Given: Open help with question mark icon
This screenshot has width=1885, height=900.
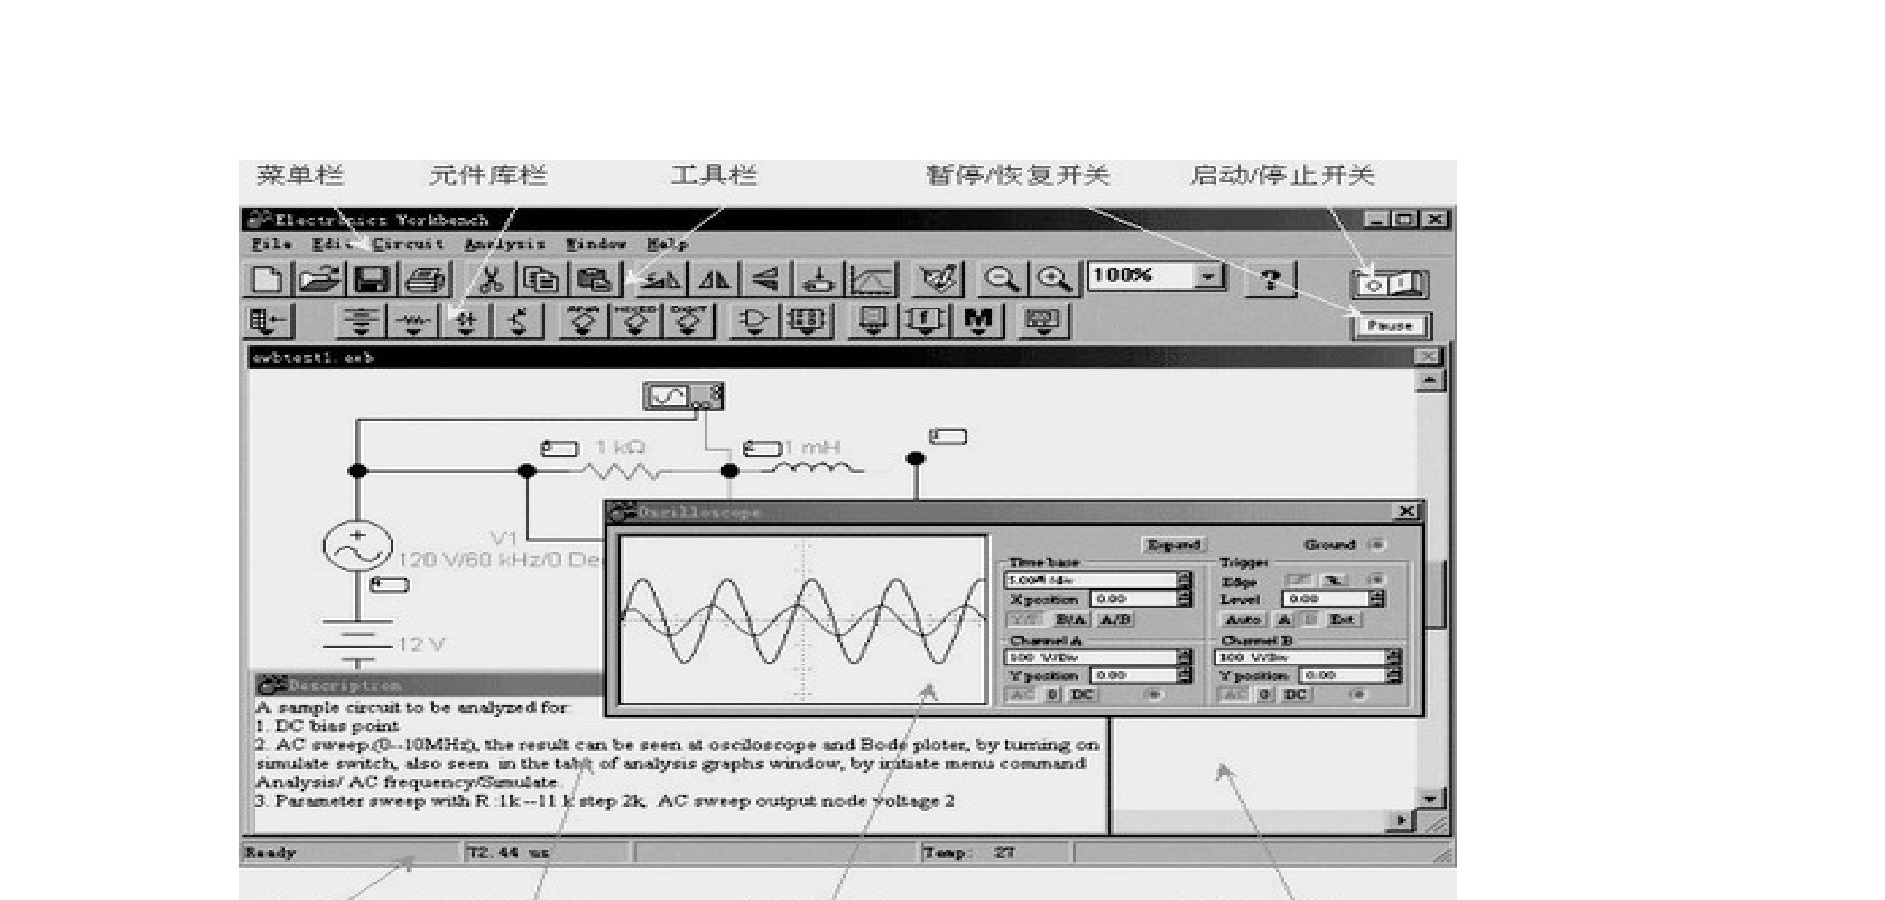Looking at the screenshot, I should point(1270,279).
